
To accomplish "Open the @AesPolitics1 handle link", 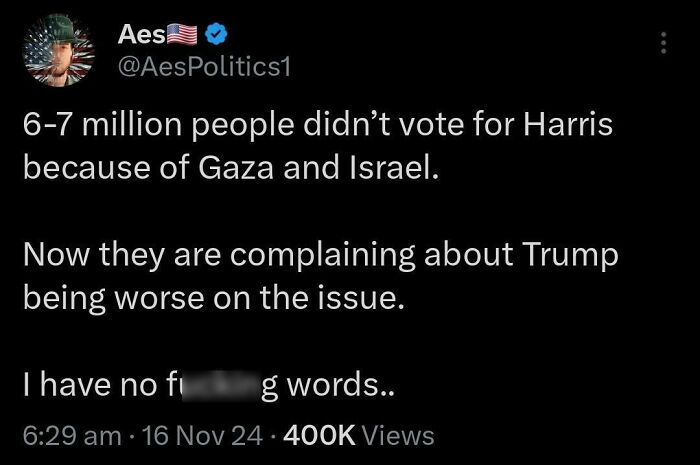I will point(203,66).
